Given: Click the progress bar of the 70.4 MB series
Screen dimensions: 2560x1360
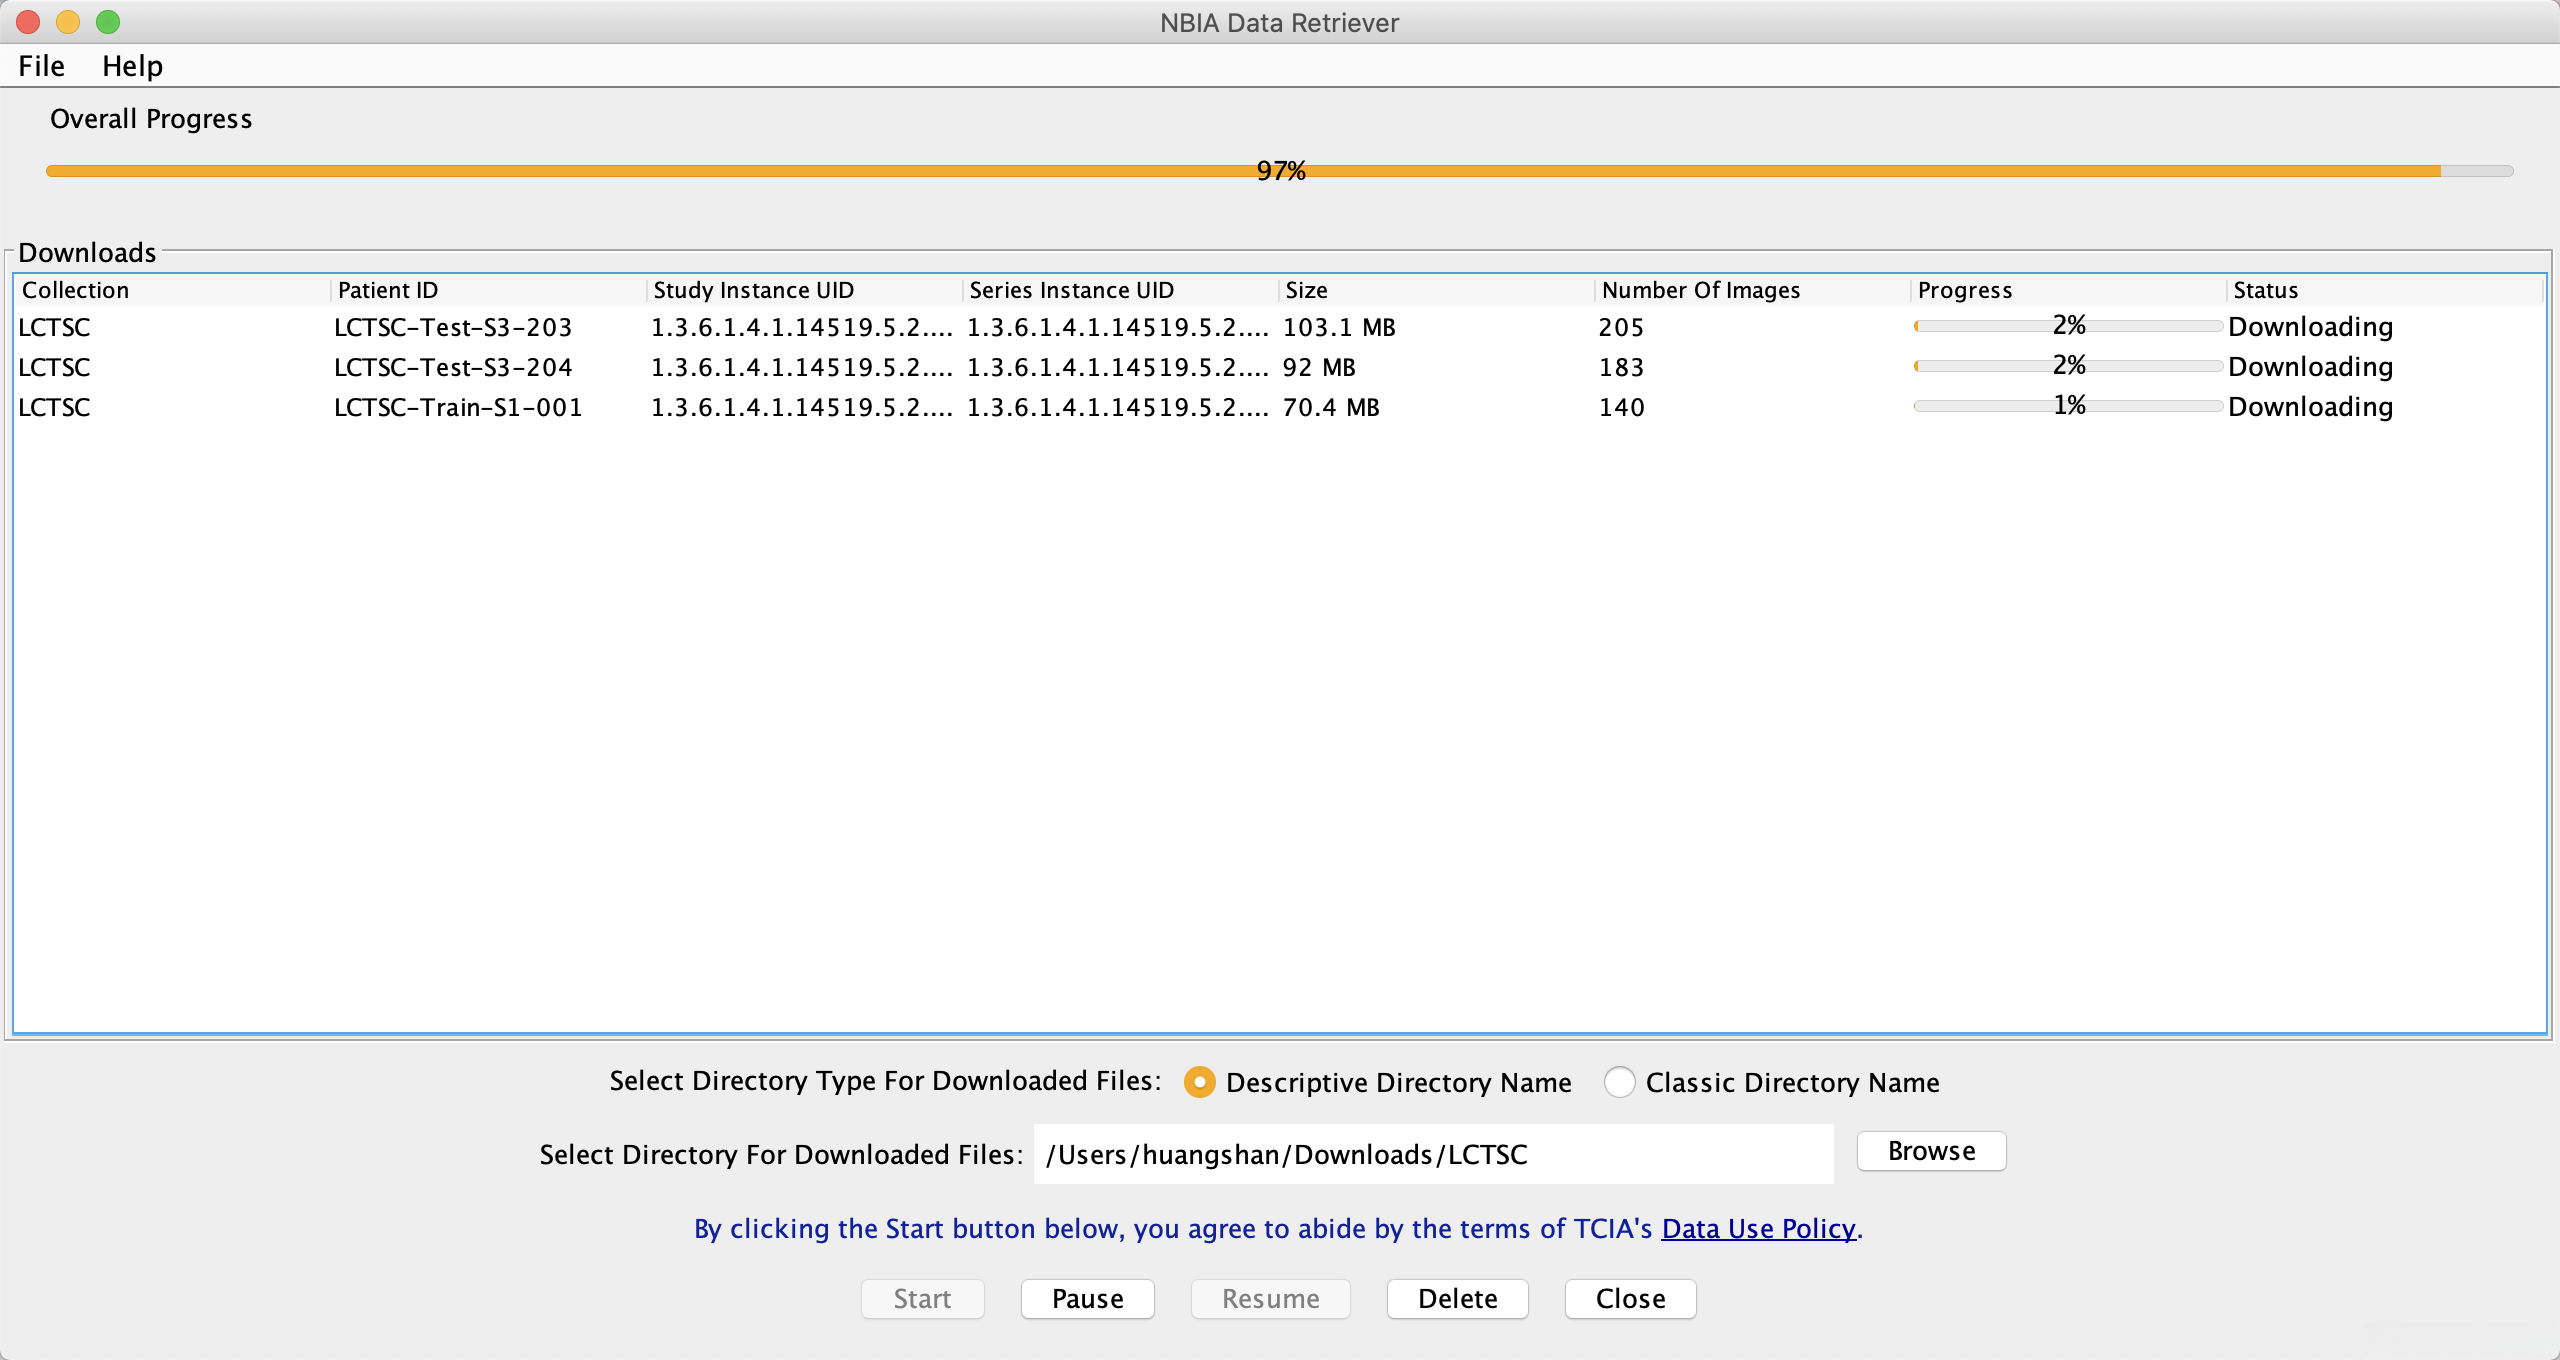Looking at the screenshot, I should tap(2068, 406).
